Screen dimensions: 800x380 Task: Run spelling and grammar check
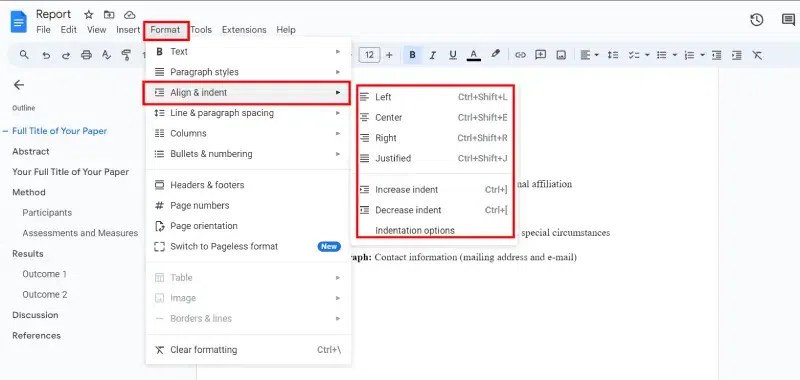pyautogui.click(x=106, y=55)
